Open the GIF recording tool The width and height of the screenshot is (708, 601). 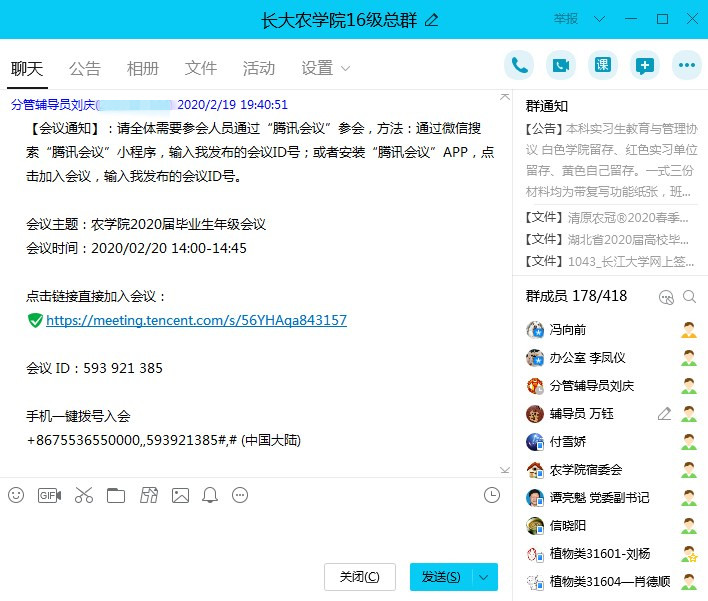49,495
